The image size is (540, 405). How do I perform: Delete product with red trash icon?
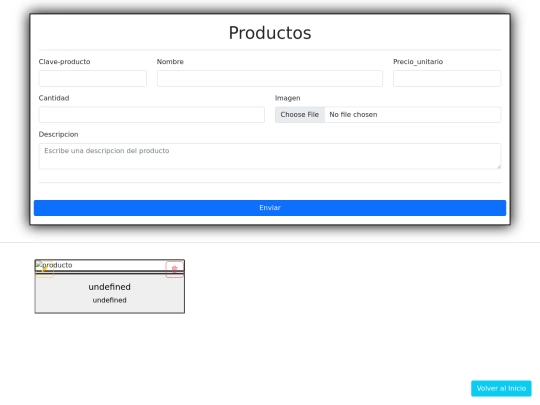click(x=175, y=269)
